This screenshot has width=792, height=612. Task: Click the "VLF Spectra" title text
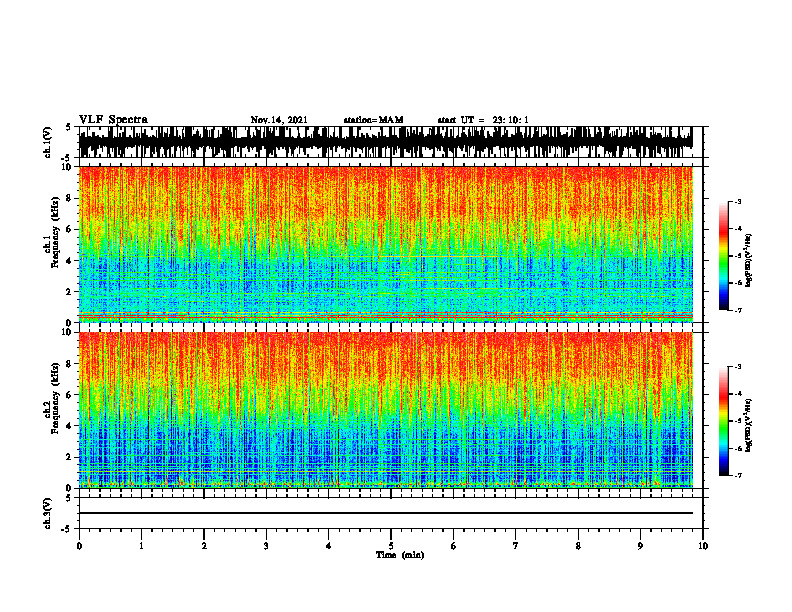[x=113, y=119]
